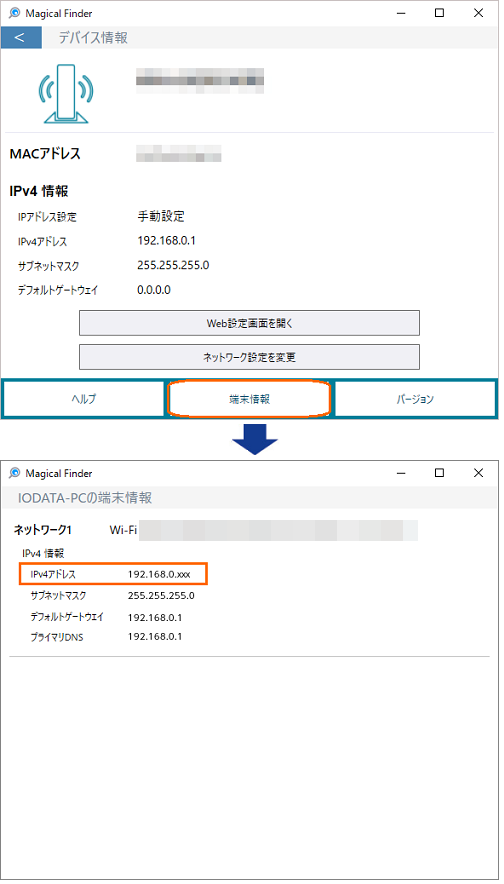Close the lower 端末情報 window
504x884 pixels.
point(478,473)
